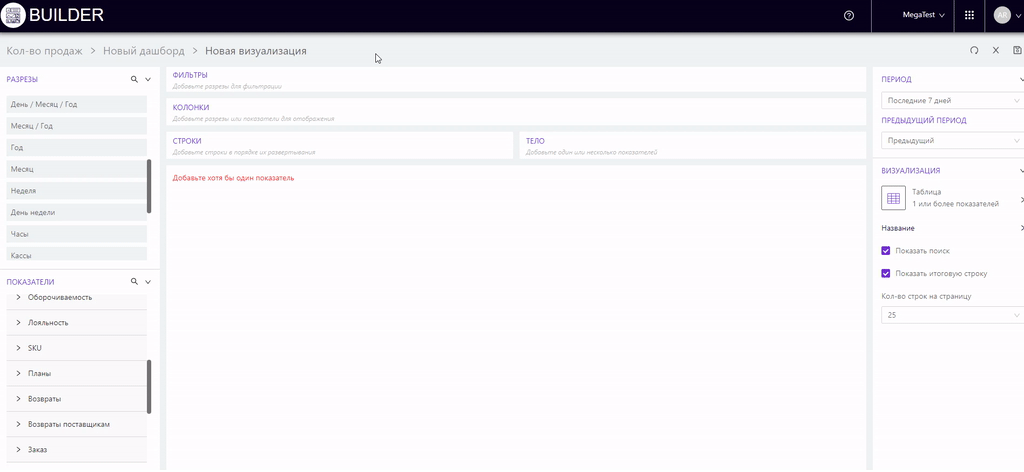Expand the Возвраты поставщикам tree item
Screen dimensions: 1024x472
click(x=19, y=424)
